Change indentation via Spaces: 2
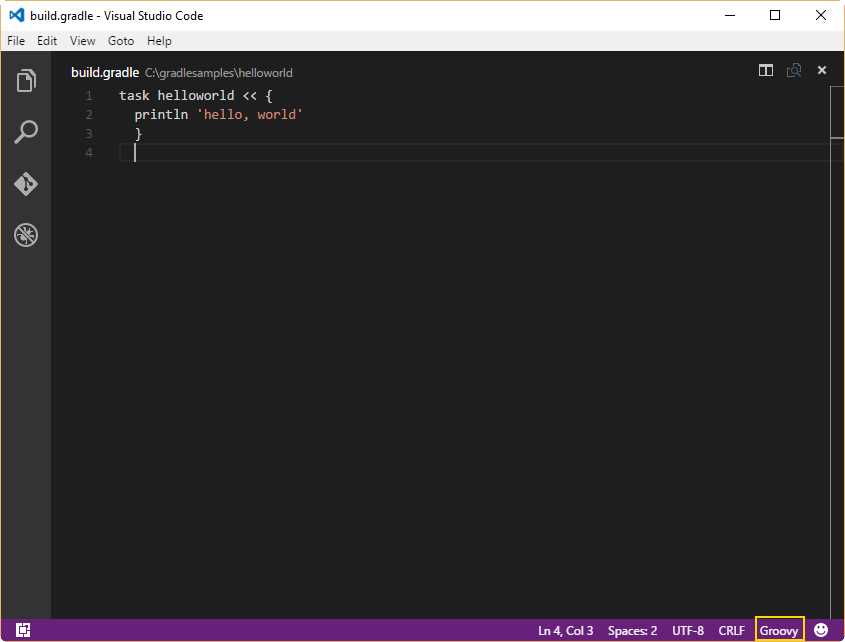The width and height of the screenshot is (845, 642). click(x=632, y=630)
